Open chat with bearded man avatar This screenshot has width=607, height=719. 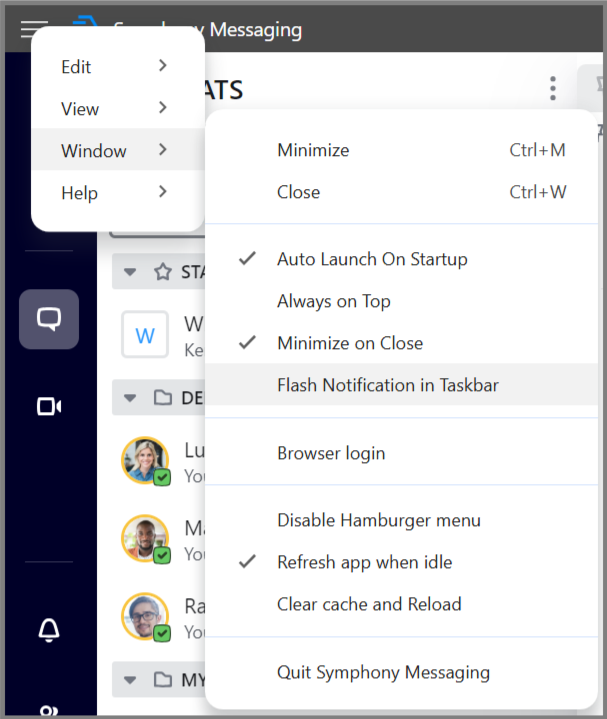145,538
